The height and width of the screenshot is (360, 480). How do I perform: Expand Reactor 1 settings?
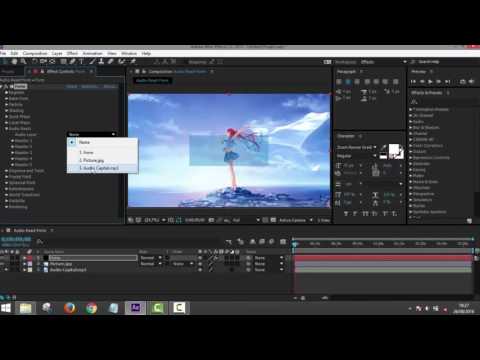[x=12, y=141]
